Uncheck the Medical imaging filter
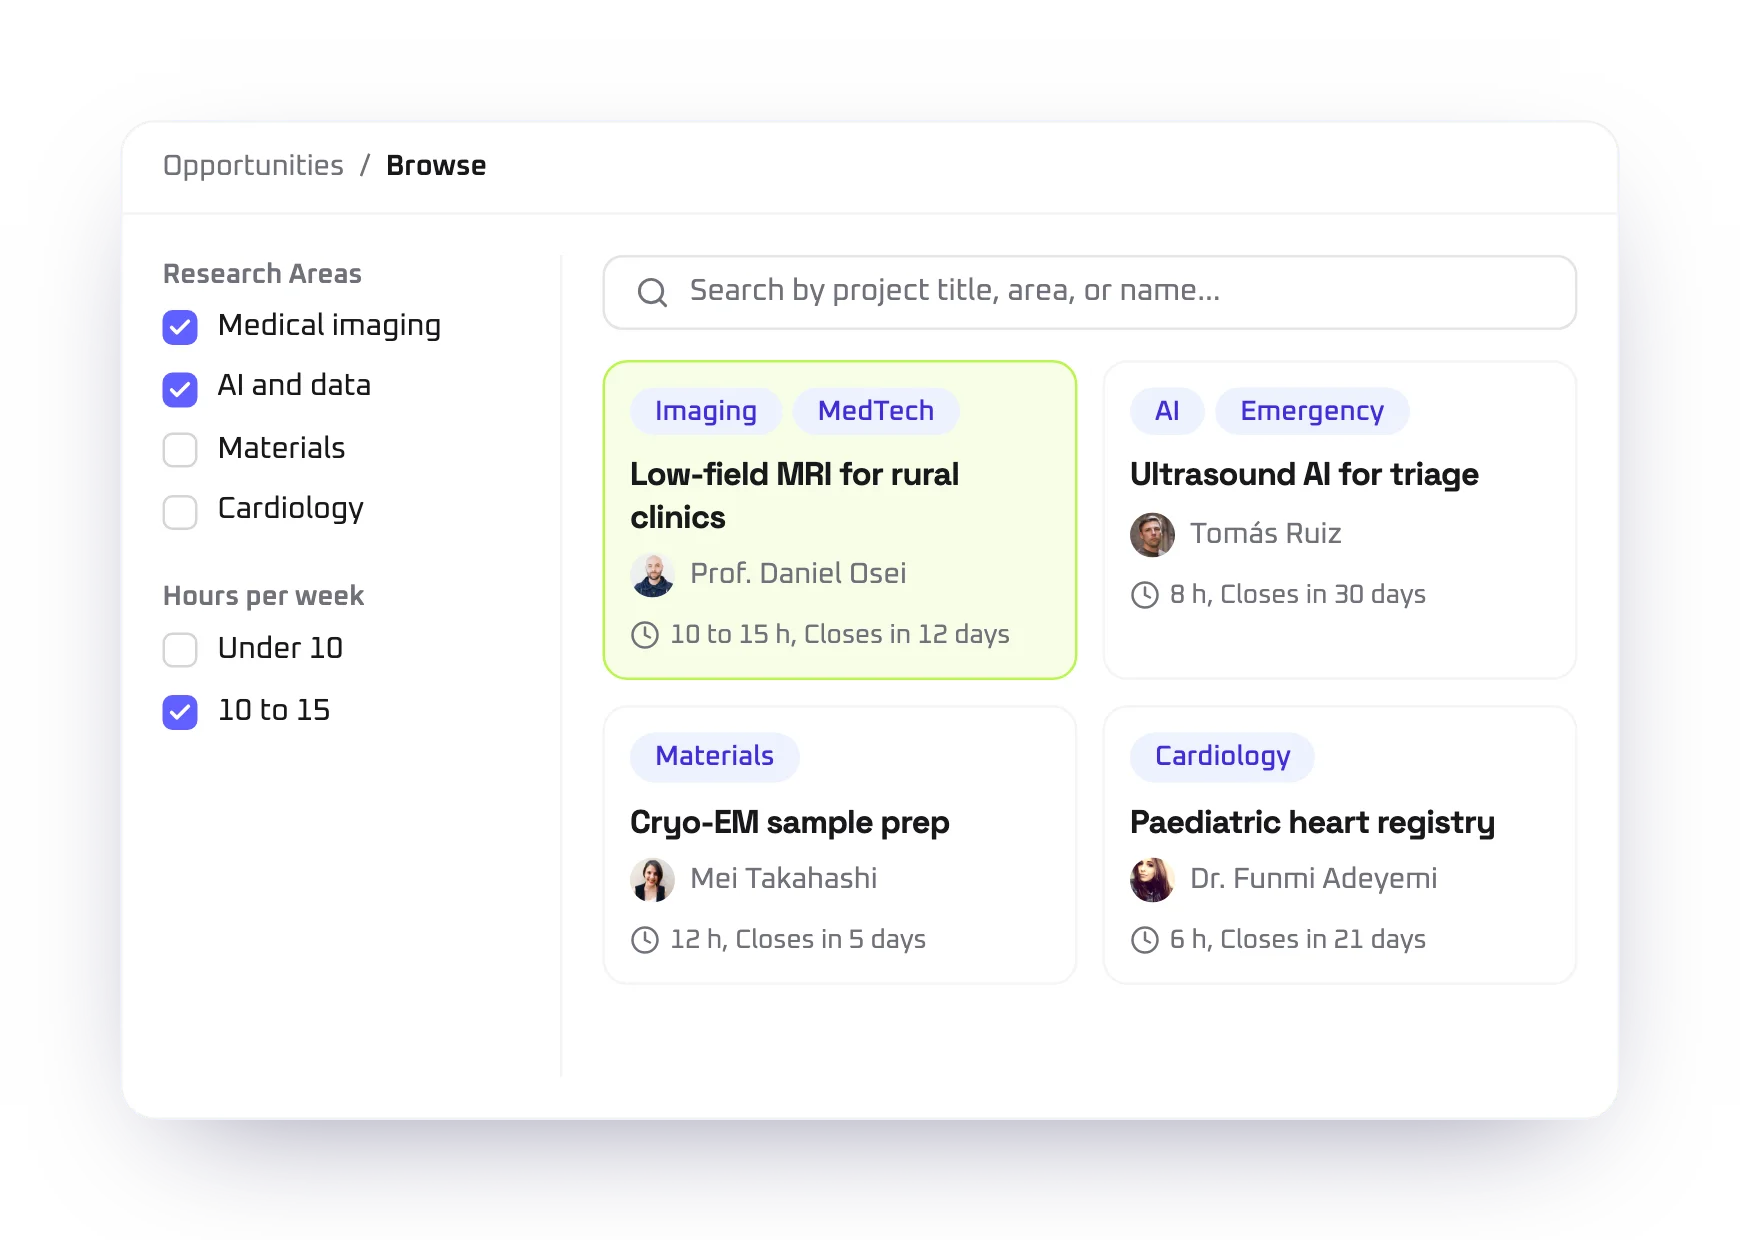 pyautogui.click(x=180, y=327)
